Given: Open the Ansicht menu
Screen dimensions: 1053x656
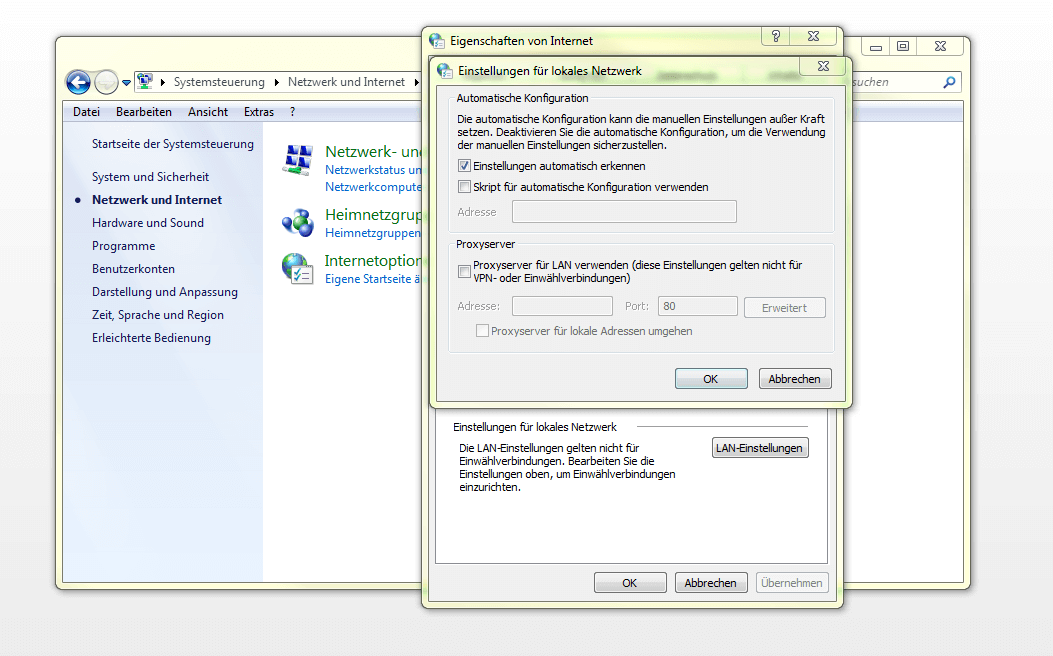Looking at the screenshot, I should tap(208, 112).
